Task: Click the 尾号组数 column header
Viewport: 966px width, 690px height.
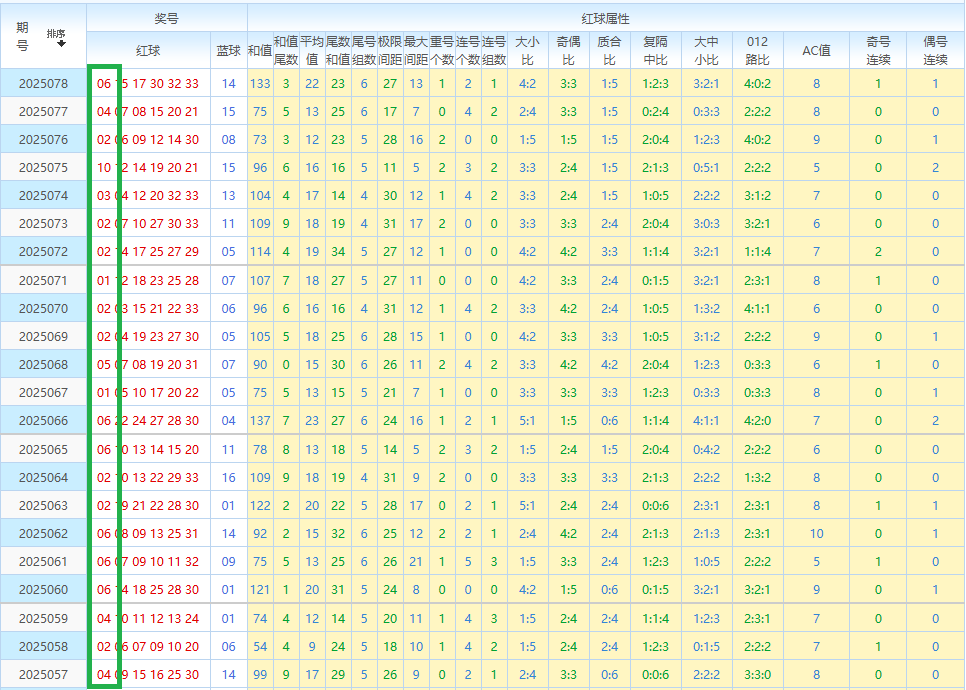Action: pyautogui.click(x=363, y=51)
